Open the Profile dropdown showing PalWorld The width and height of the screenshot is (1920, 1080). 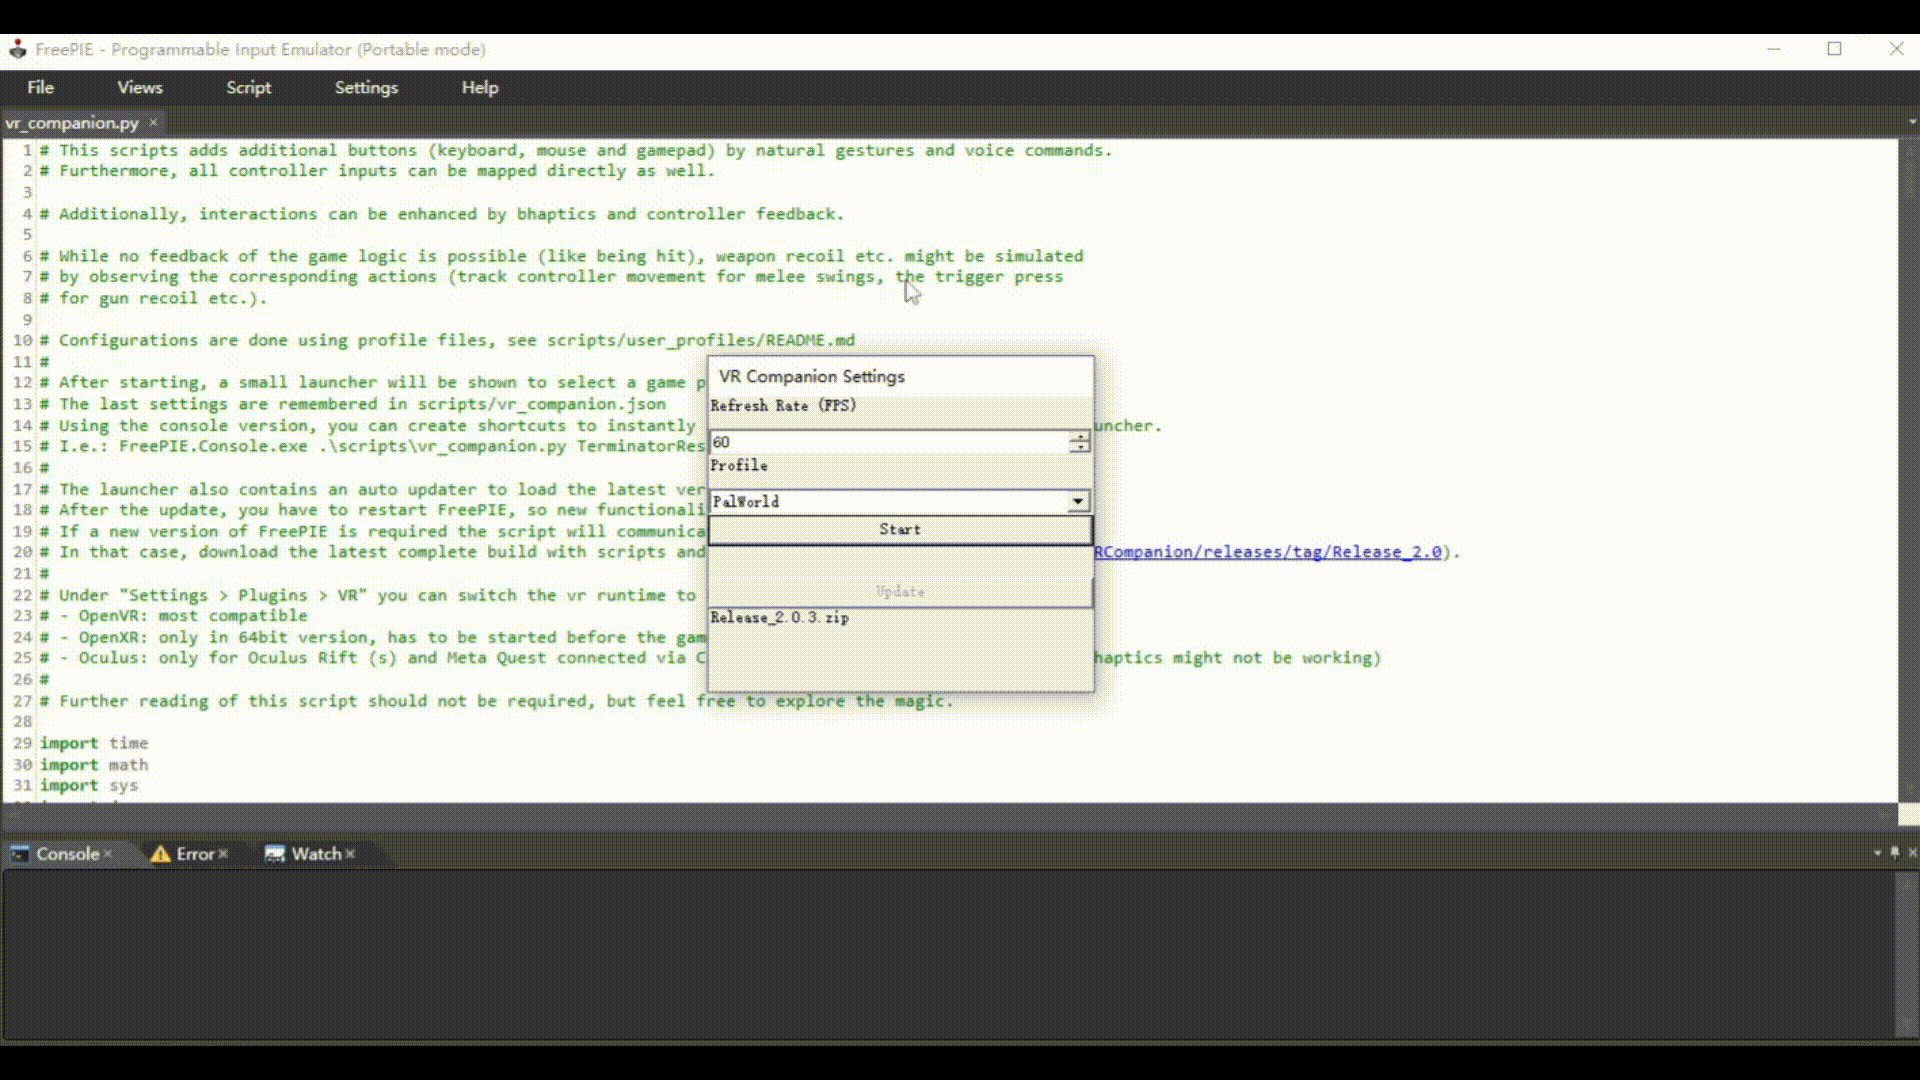pos(1077,502)
